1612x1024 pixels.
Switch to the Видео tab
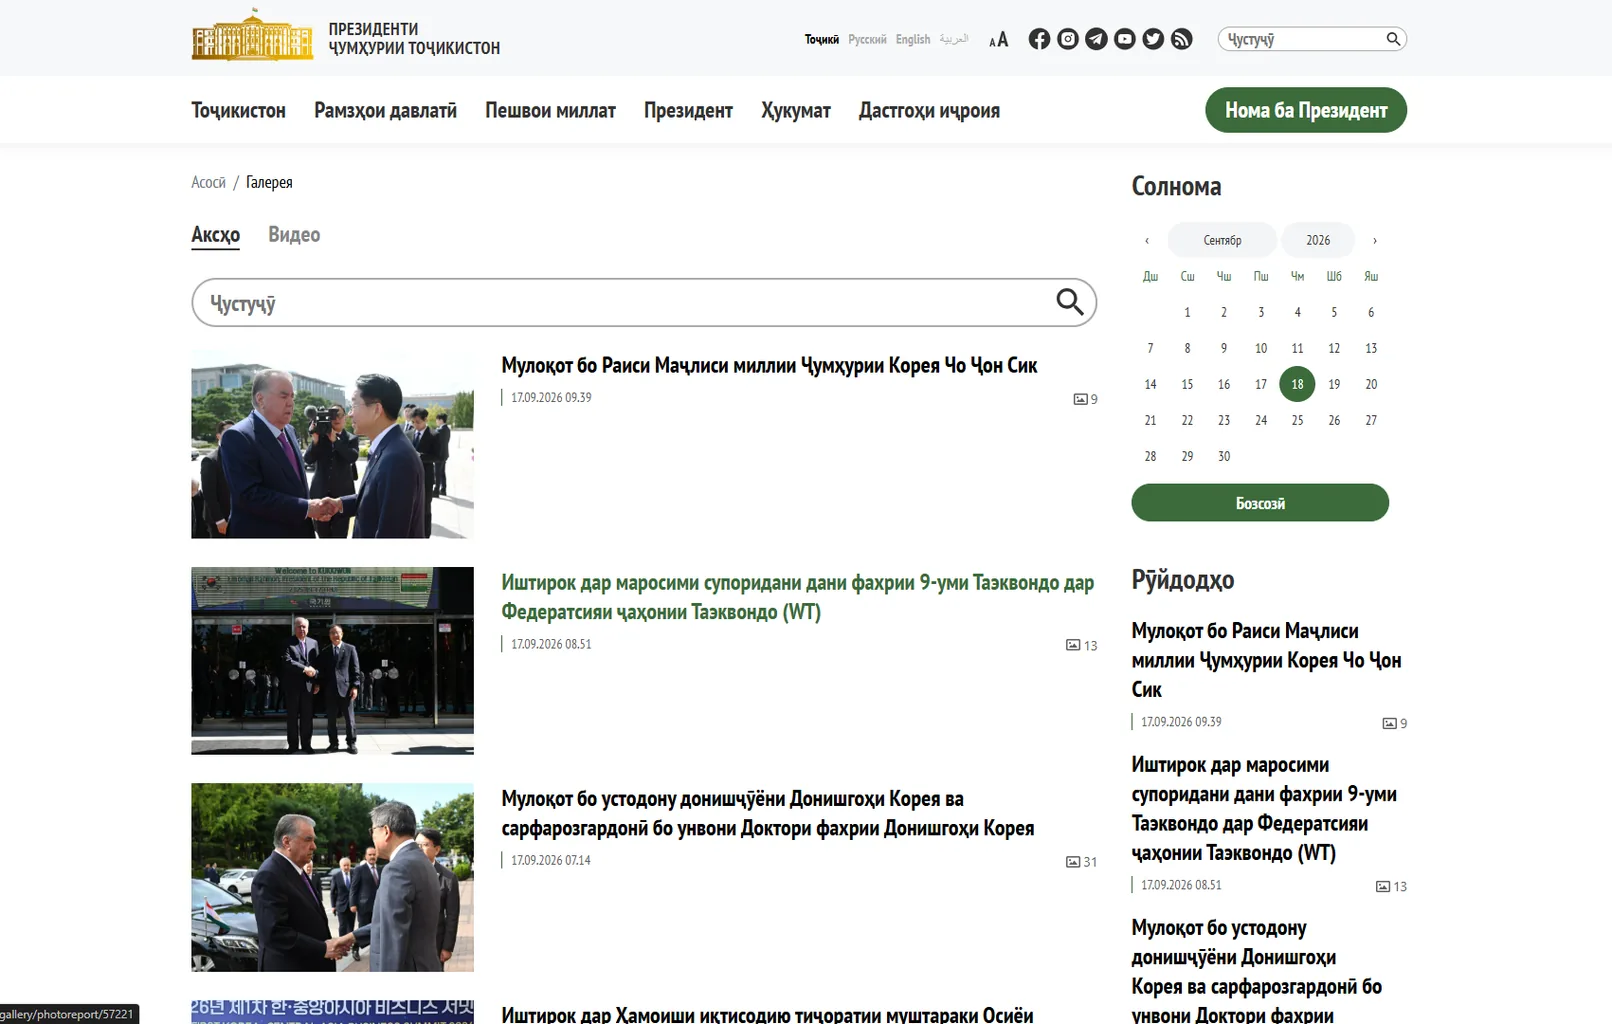(294, 235)
